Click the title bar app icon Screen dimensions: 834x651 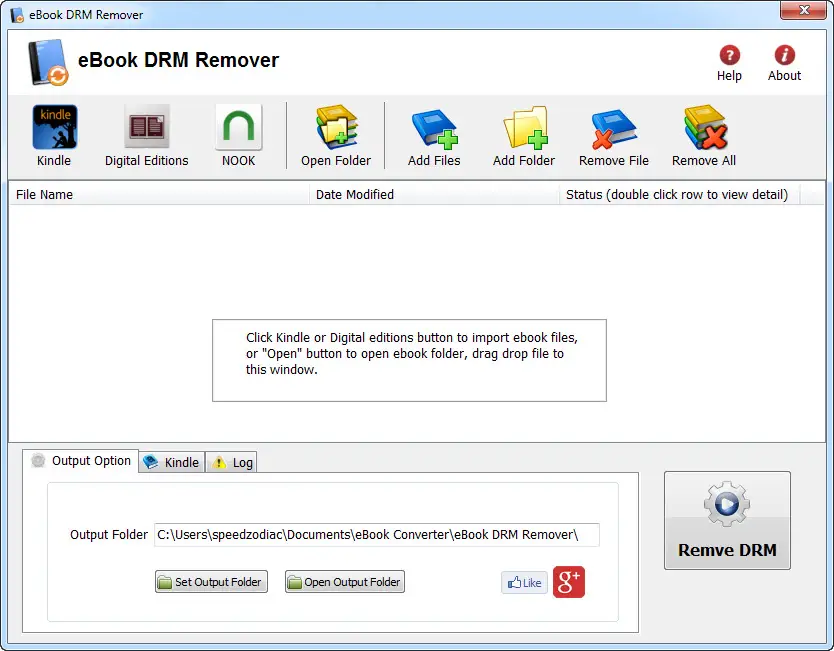point(17,15)
